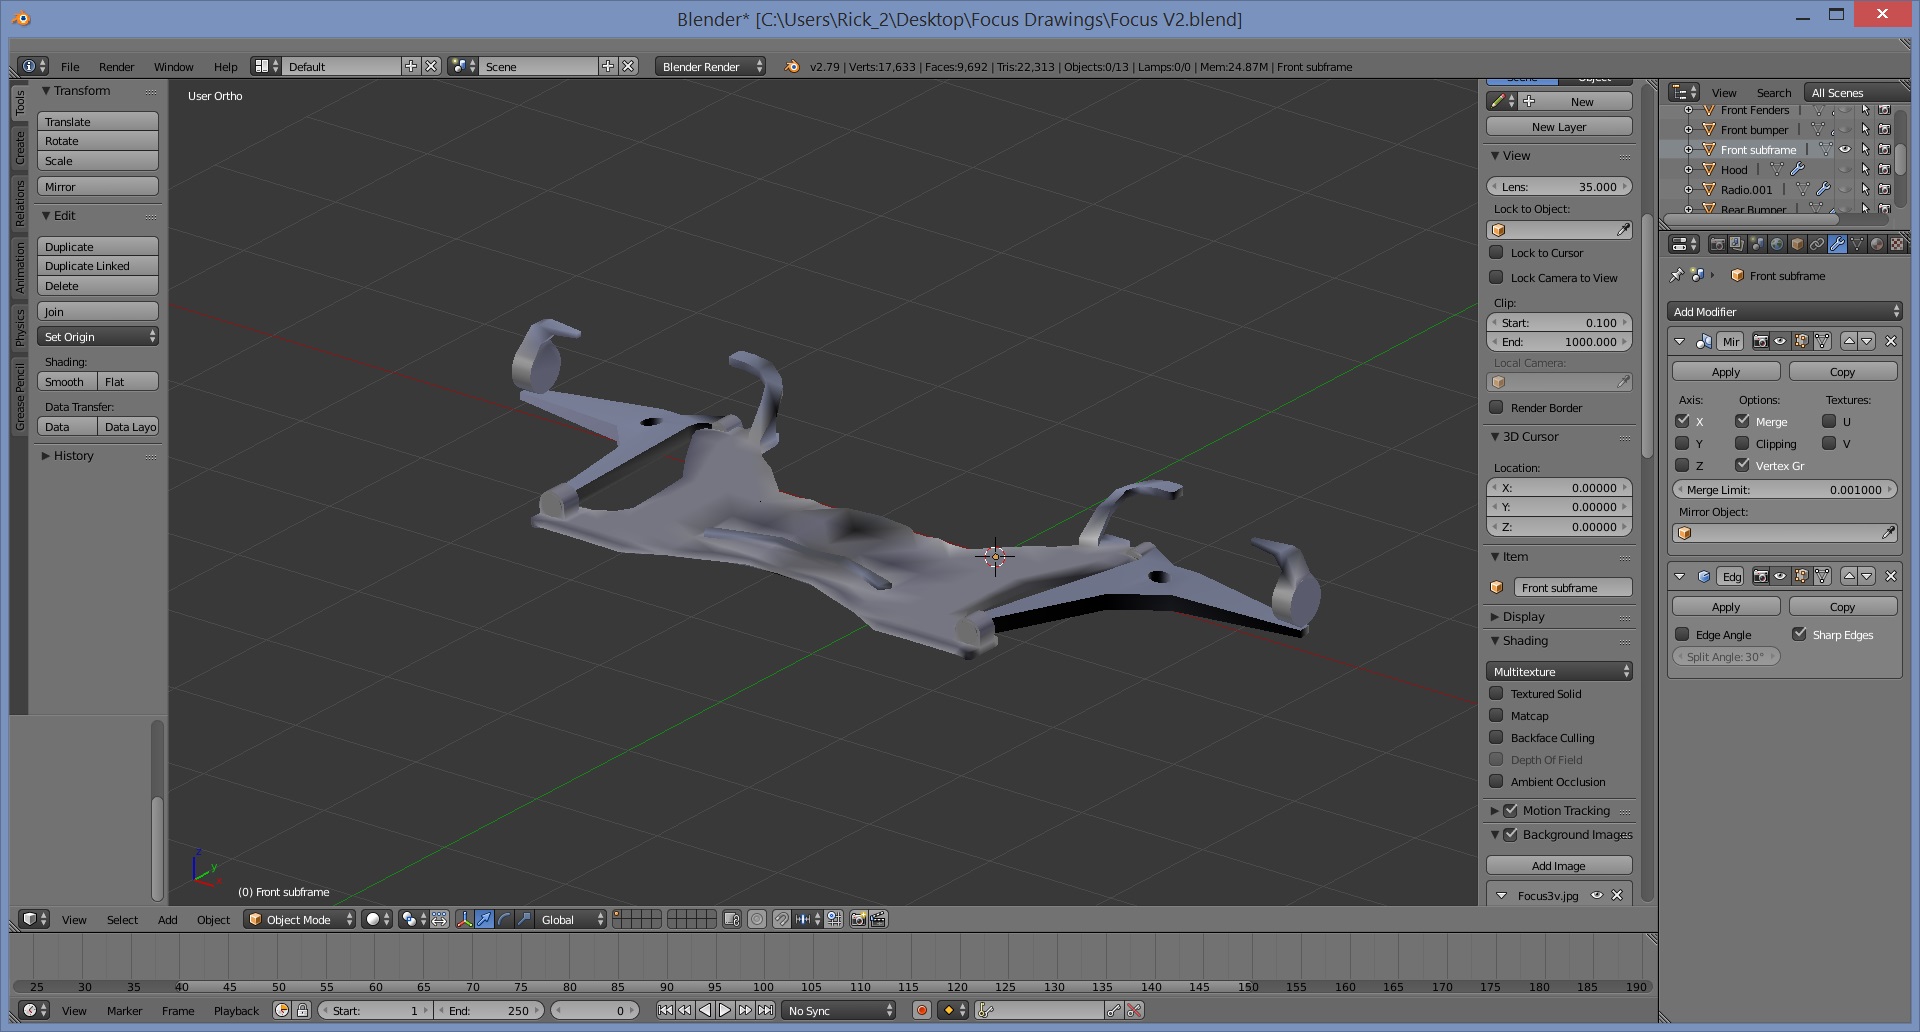1920x1032 pixels.
Task: Open the Add Modifier dropdown
Action: [x=1784, y=311]
